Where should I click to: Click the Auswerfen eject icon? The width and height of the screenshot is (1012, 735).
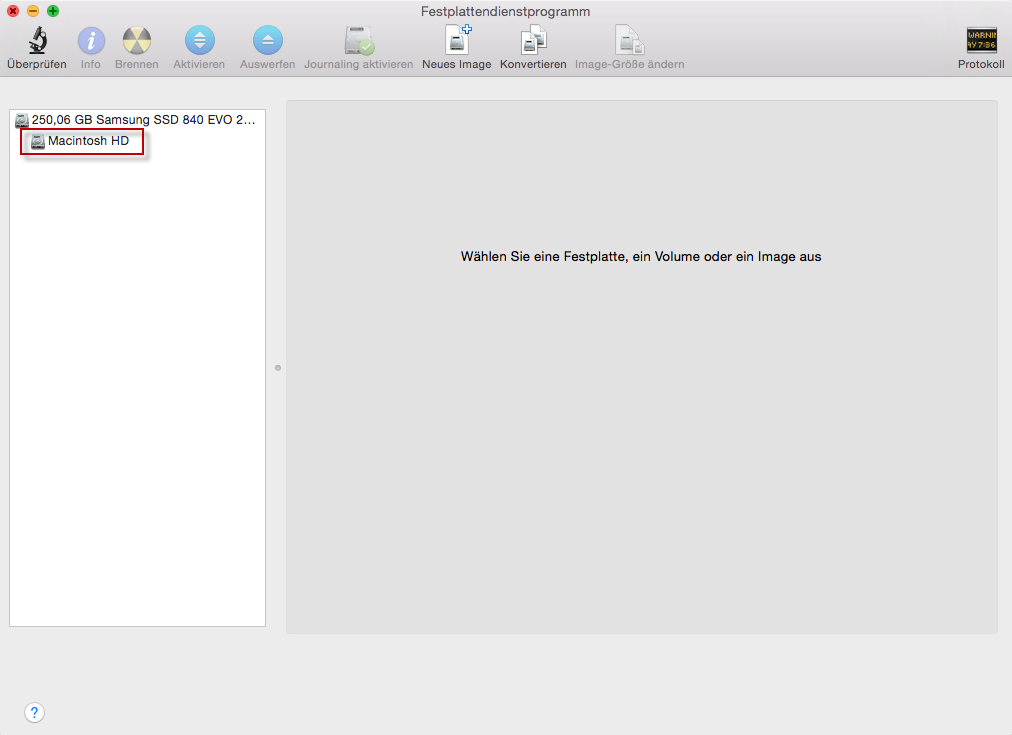pyautogui.click(x=268, y=41)
